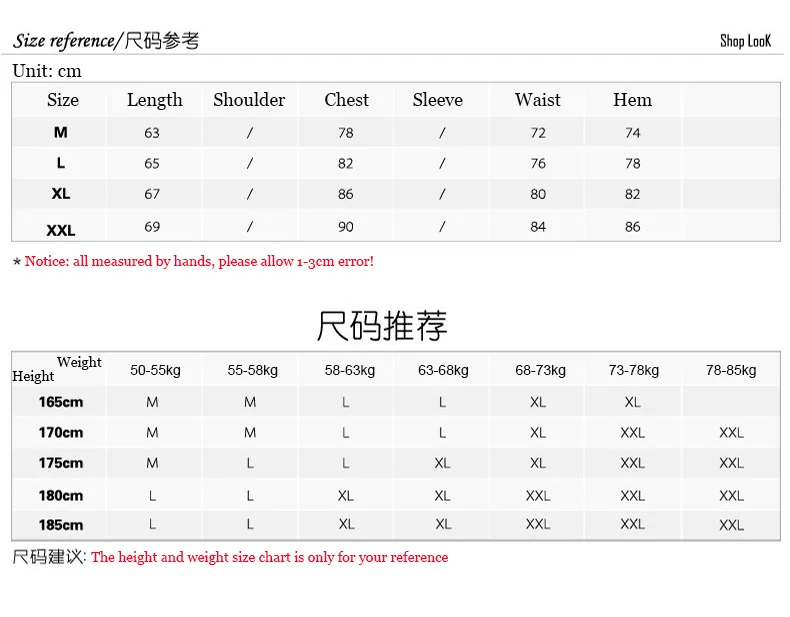The height and width of the screenshot is (617, 790).
Task: Click the 尺码推荐 heading
Action: [382, 326]
